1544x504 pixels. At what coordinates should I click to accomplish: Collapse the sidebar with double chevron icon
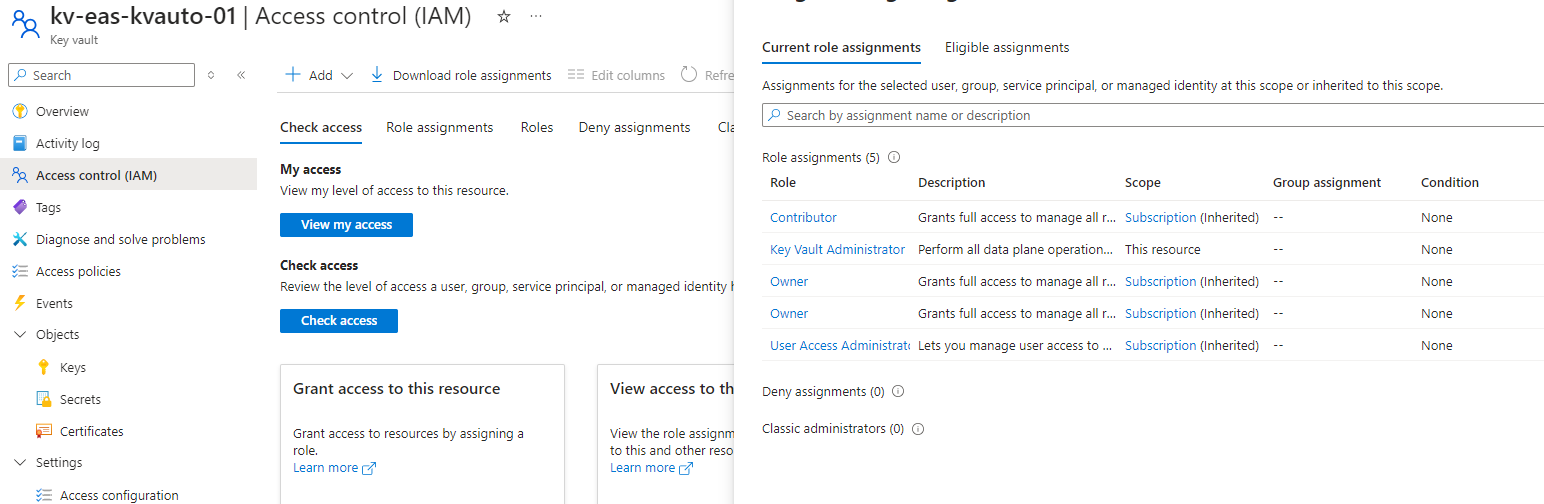(x=241, y=75)
